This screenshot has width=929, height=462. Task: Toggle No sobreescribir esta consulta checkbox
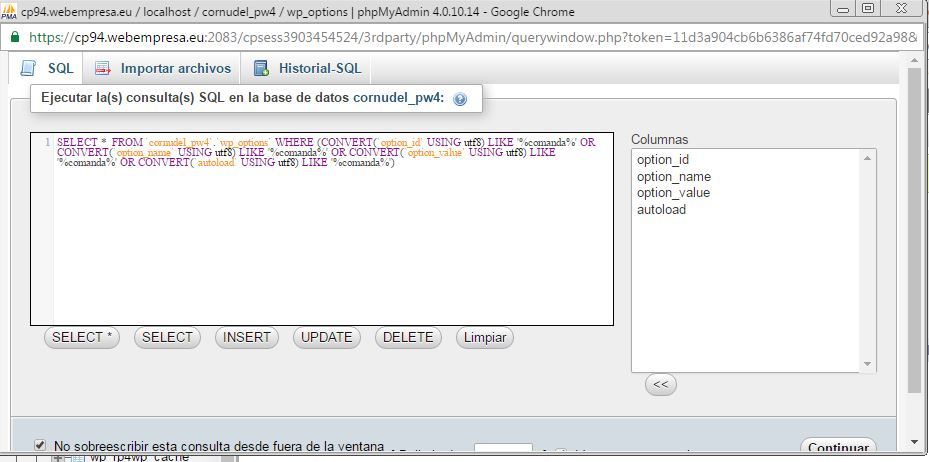[40, 444]
